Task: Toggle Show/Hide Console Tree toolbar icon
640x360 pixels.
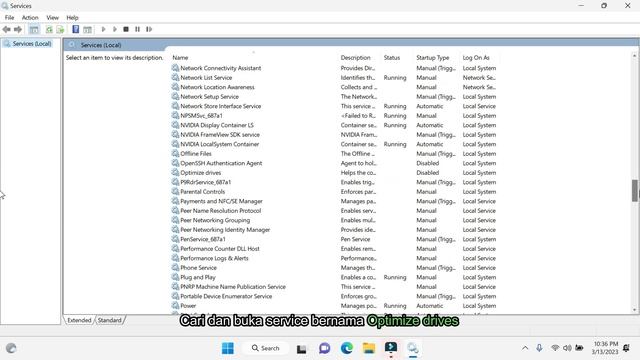Action: tap(34, 29)
